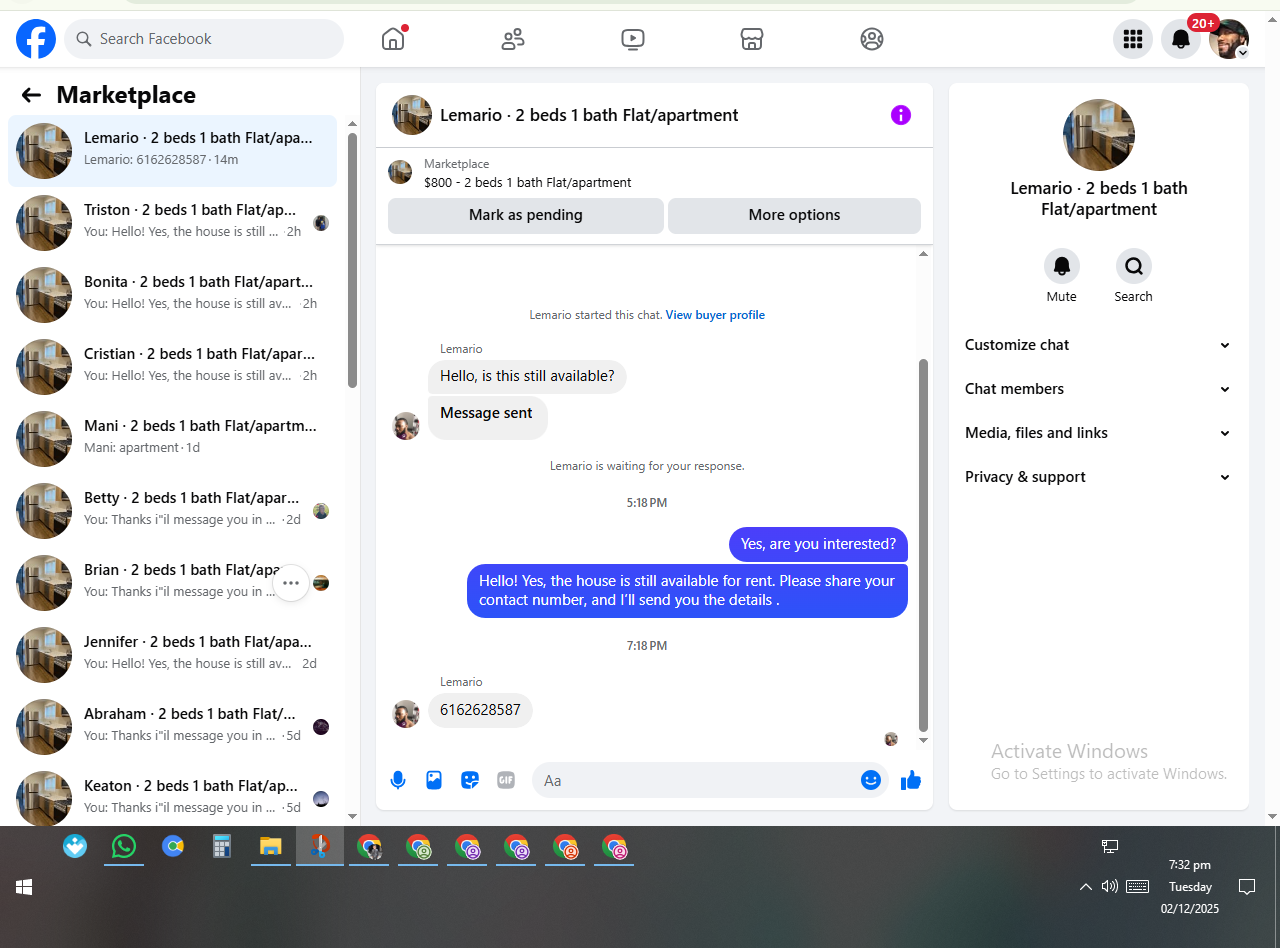The image size is (1280, 948).
Task: Open the Friends icon in the top bar
Action: [x=513, y=39]
